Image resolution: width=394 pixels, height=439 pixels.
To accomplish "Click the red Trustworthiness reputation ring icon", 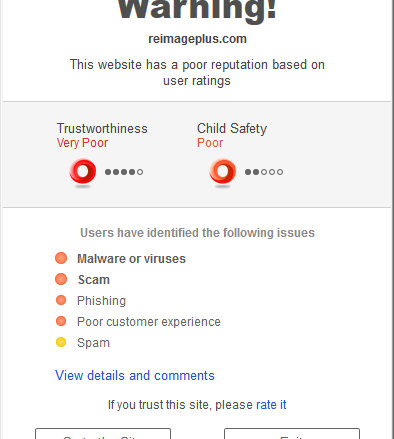I will pyautogui.click(x=83, y=172).
